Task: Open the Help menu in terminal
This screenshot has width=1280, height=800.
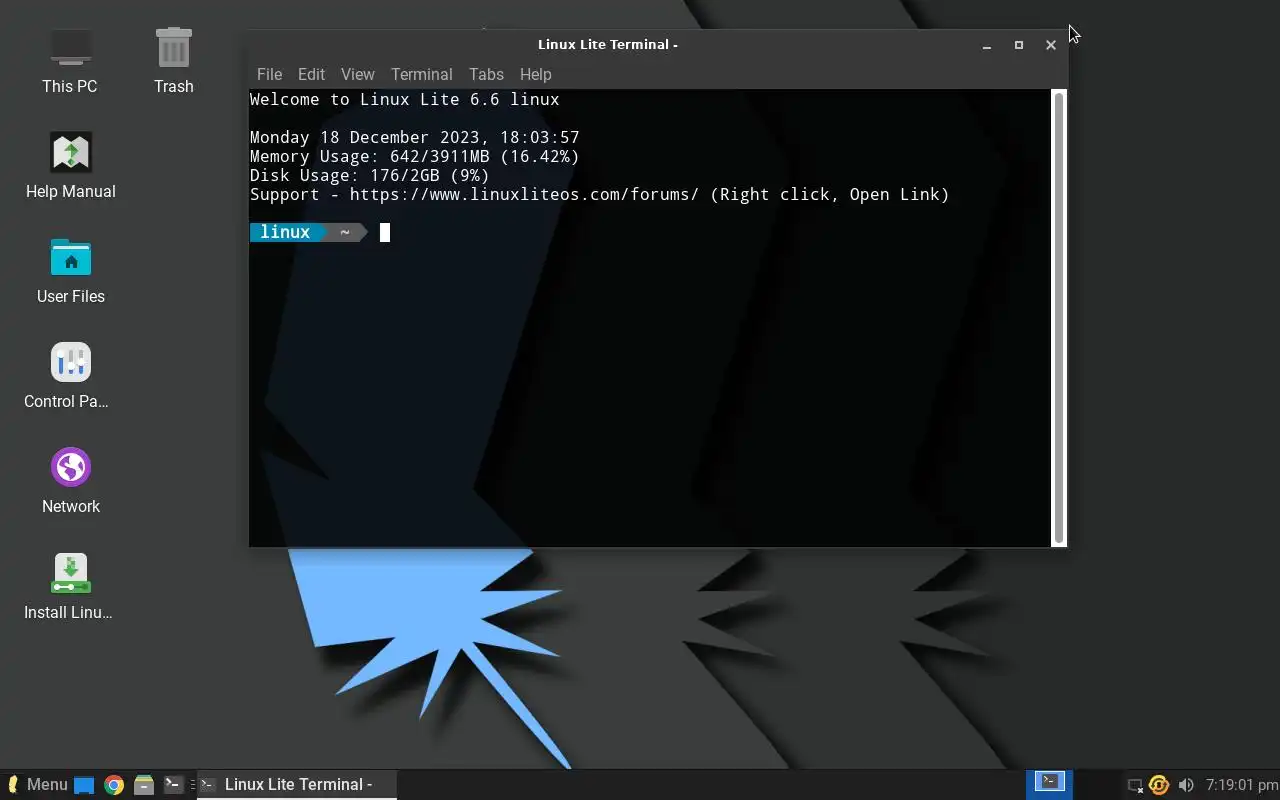Action: (535, 74)
